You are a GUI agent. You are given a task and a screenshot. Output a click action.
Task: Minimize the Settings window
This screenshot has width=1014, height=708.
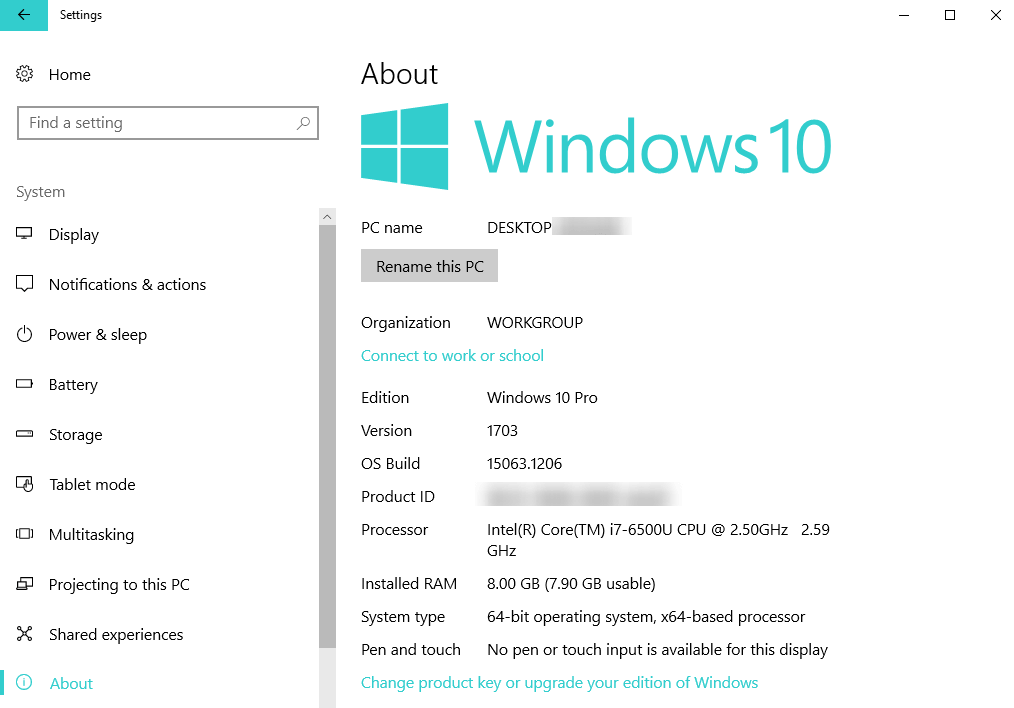(904, 15)
